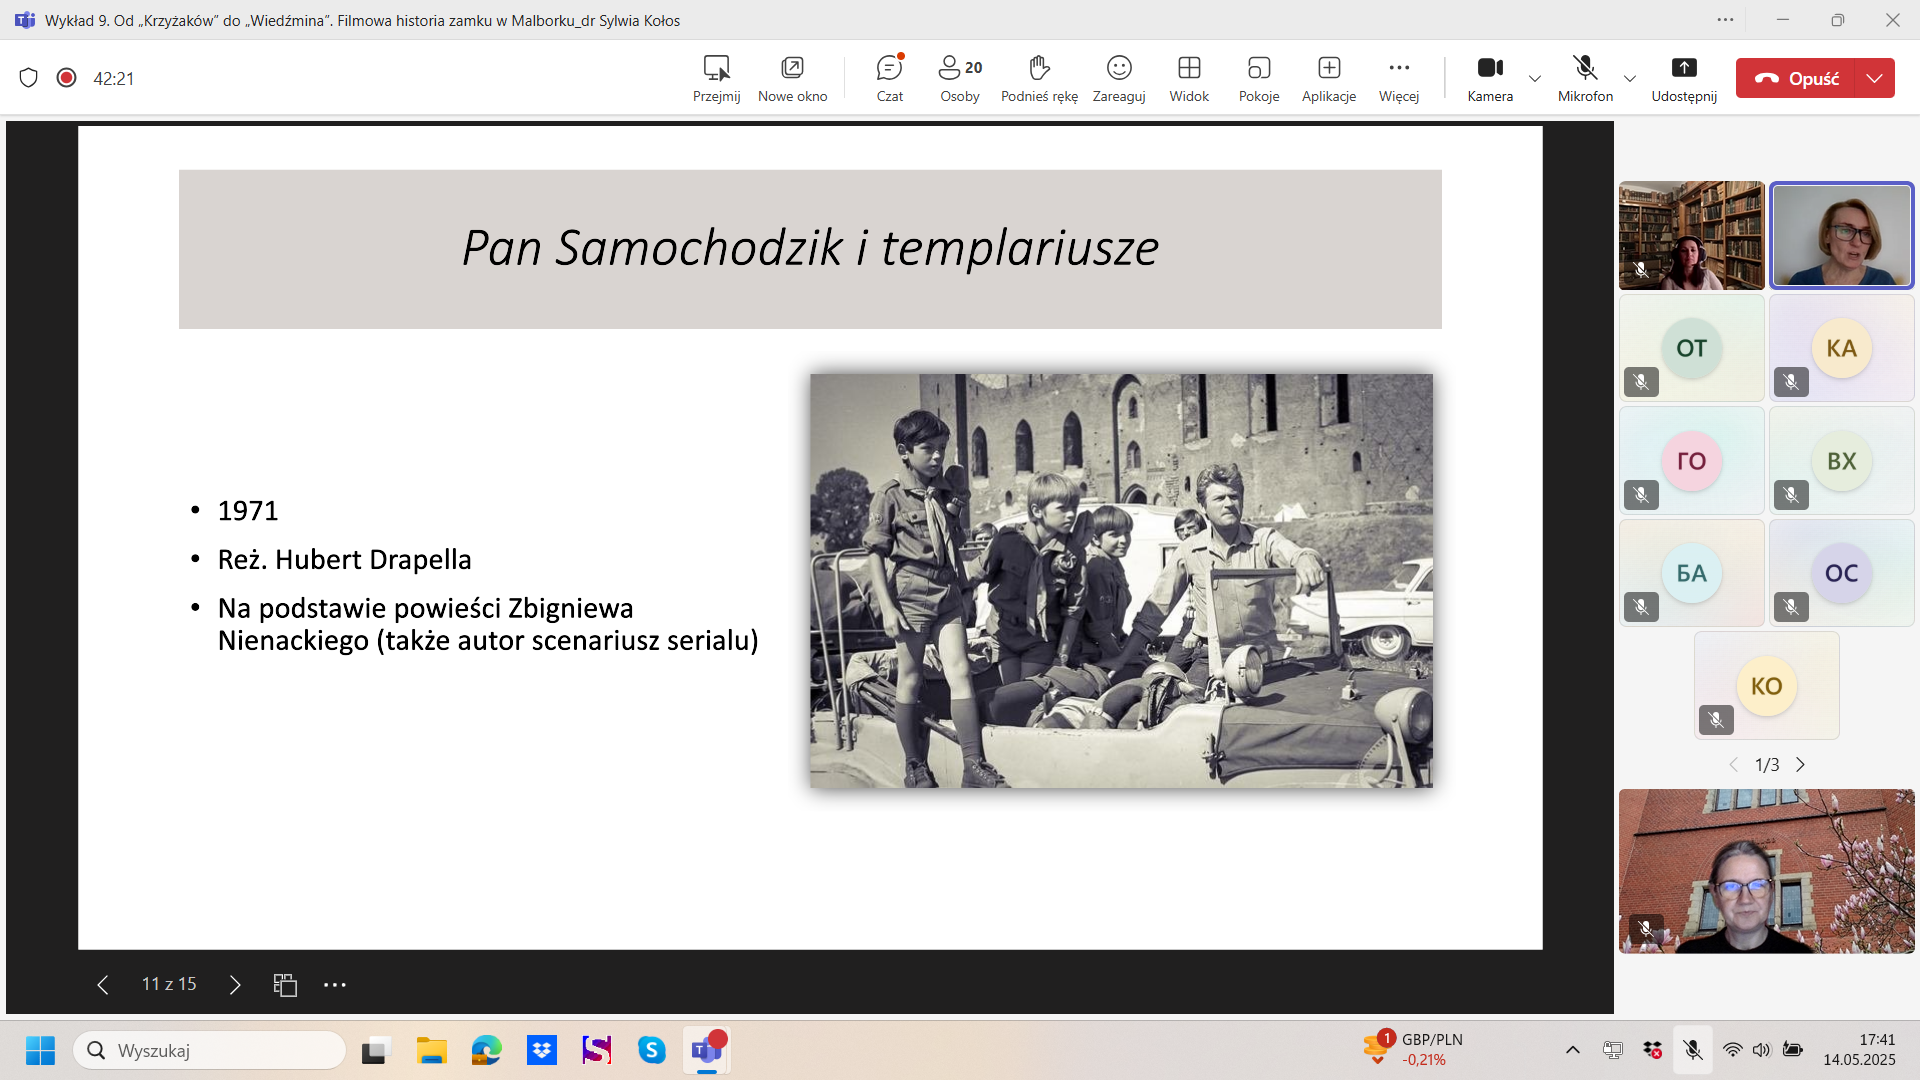Select participant tile KA

(x=1841, y=348)
